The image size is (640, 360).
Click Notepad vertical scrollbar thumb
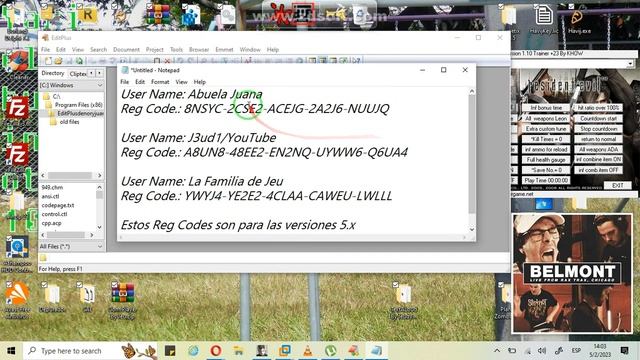(472, 155)
